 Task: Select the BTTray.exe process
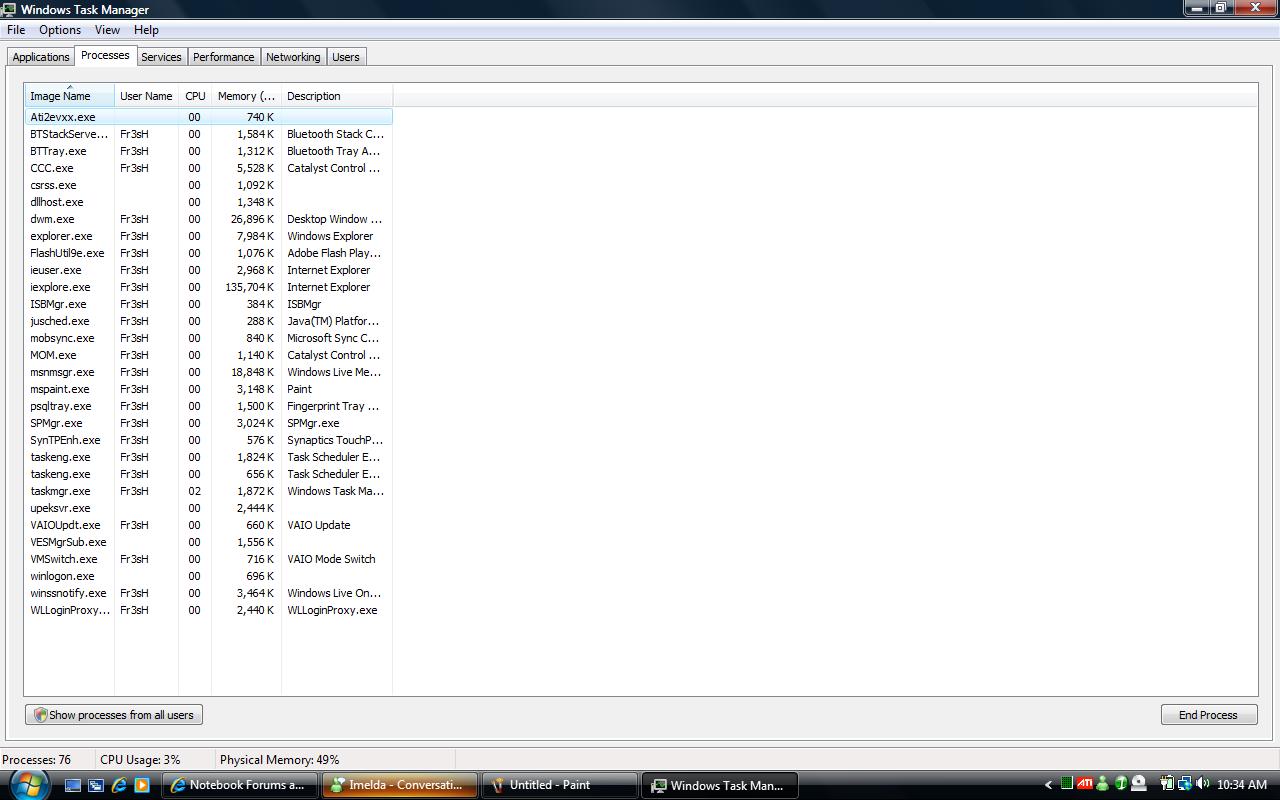208,151
